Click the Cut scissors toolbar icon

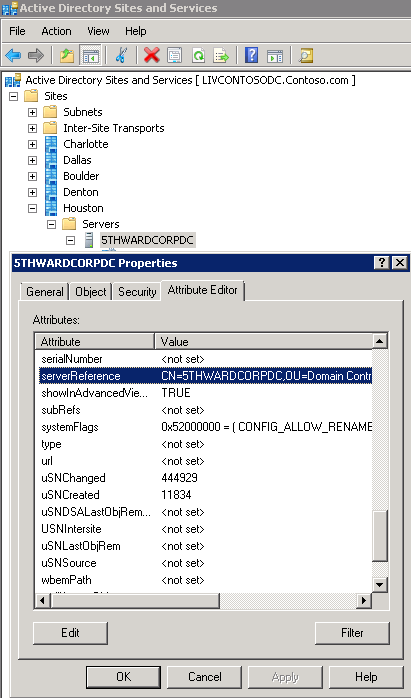click(x=121, y=56)
